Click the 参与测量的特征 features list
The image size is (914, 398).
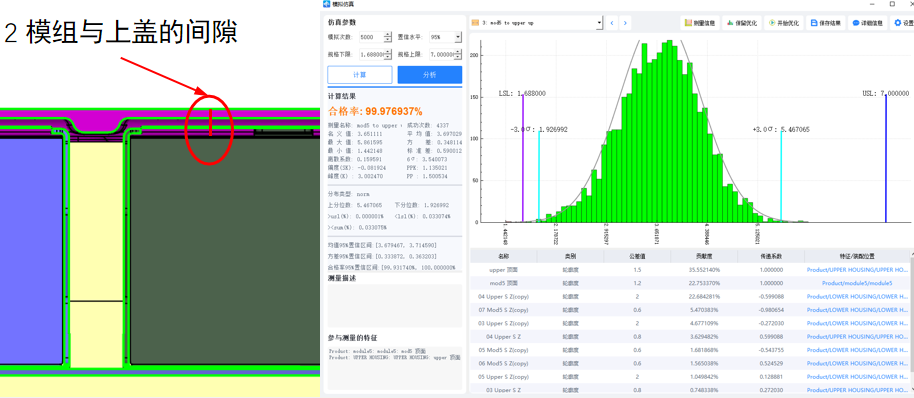click(x=395, y=368)
